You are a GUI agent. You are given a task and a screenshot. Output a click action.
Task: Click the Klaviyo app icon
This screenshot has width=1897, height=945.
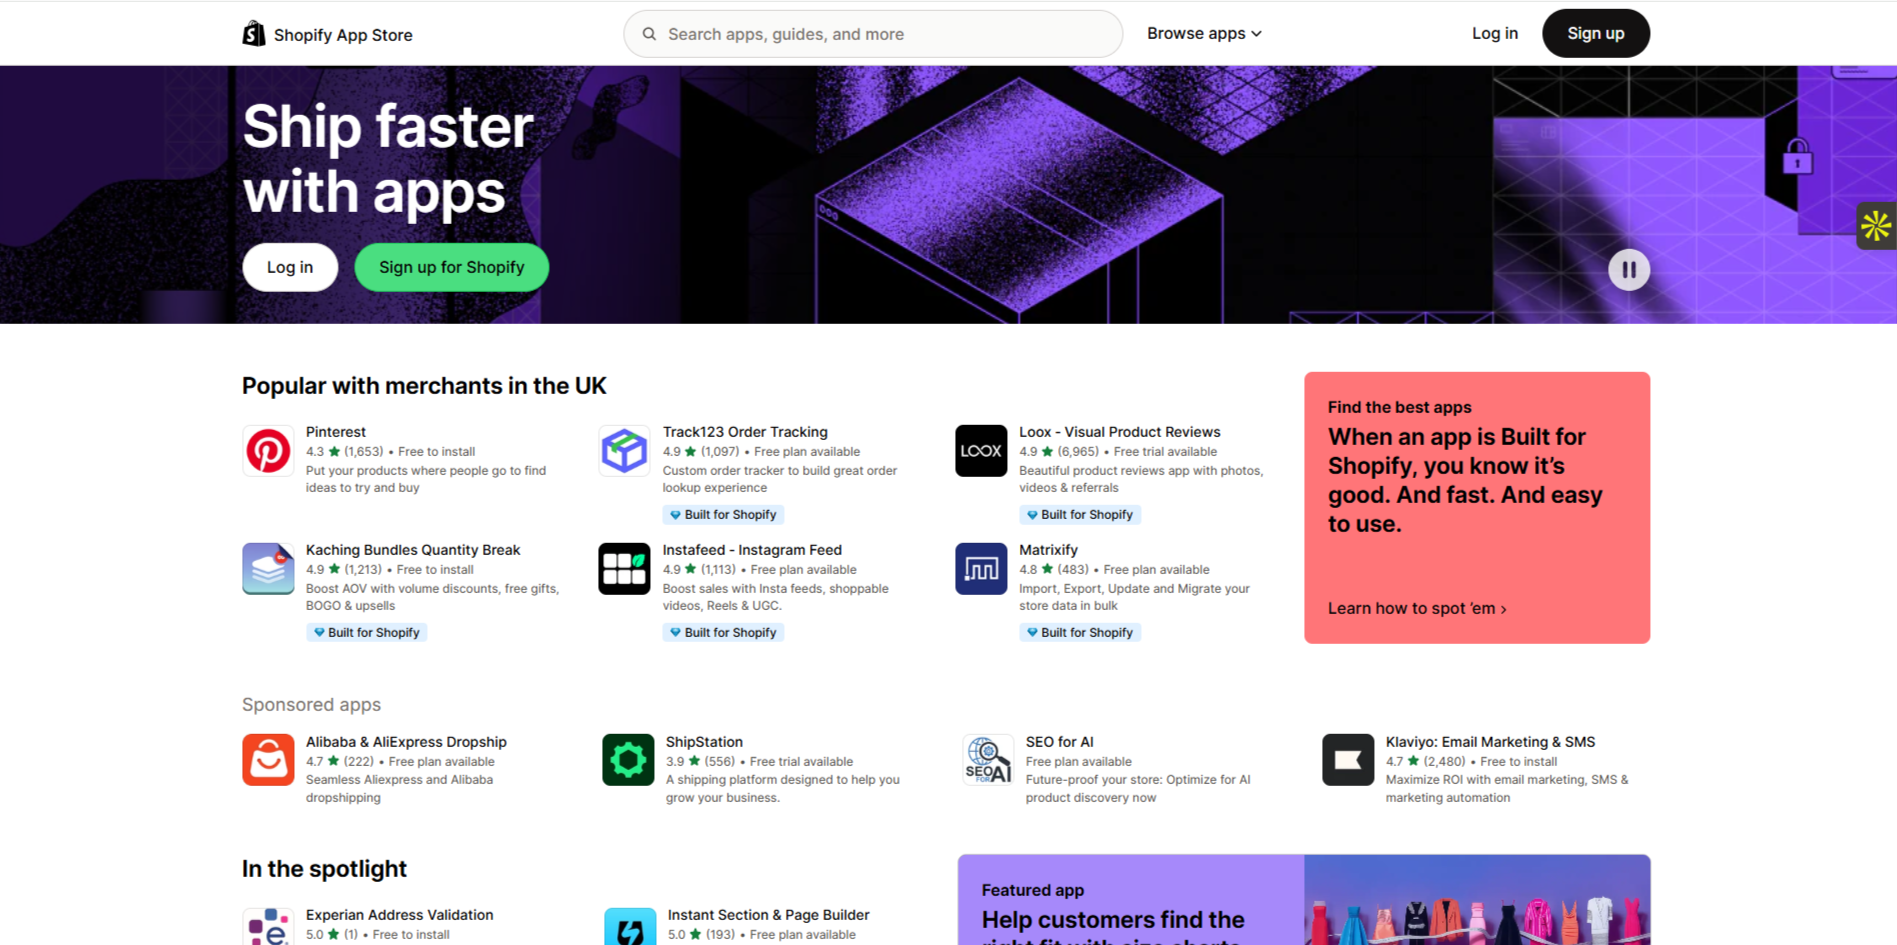coord(1347,760)
